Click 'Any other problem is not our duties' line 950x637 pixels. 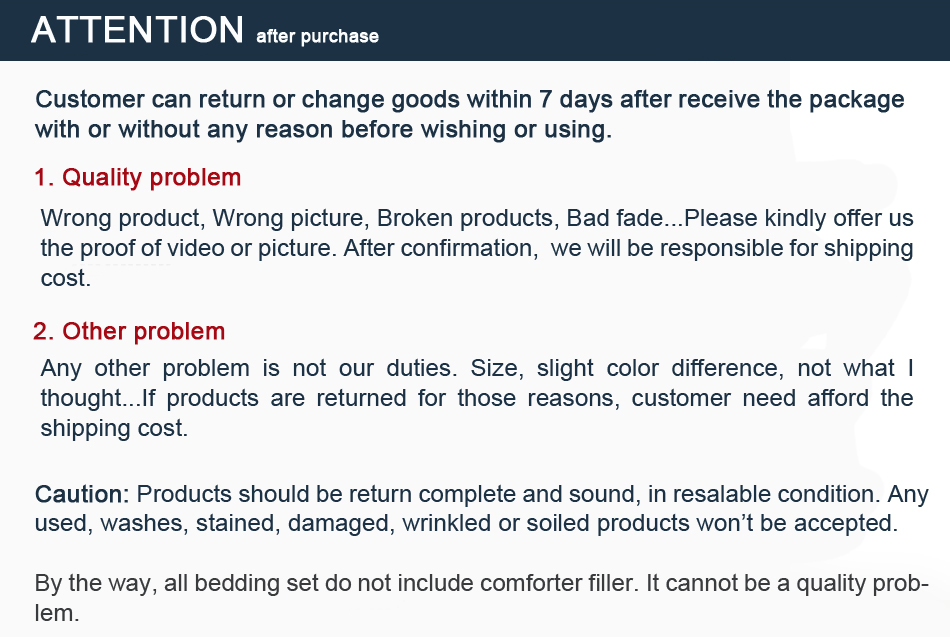pos(247,368)
